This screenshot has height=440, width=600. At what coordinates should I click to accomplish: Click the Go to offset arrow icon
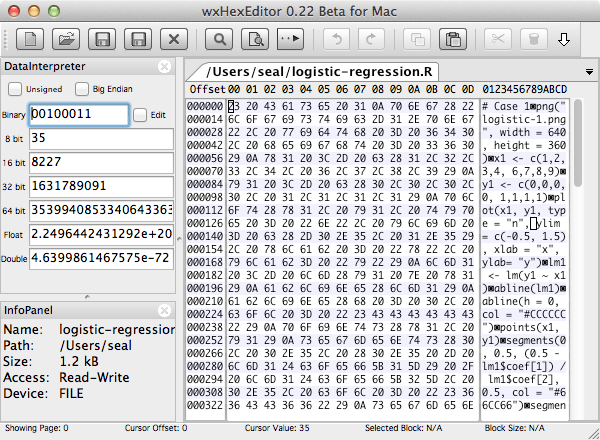click(291, 39)
